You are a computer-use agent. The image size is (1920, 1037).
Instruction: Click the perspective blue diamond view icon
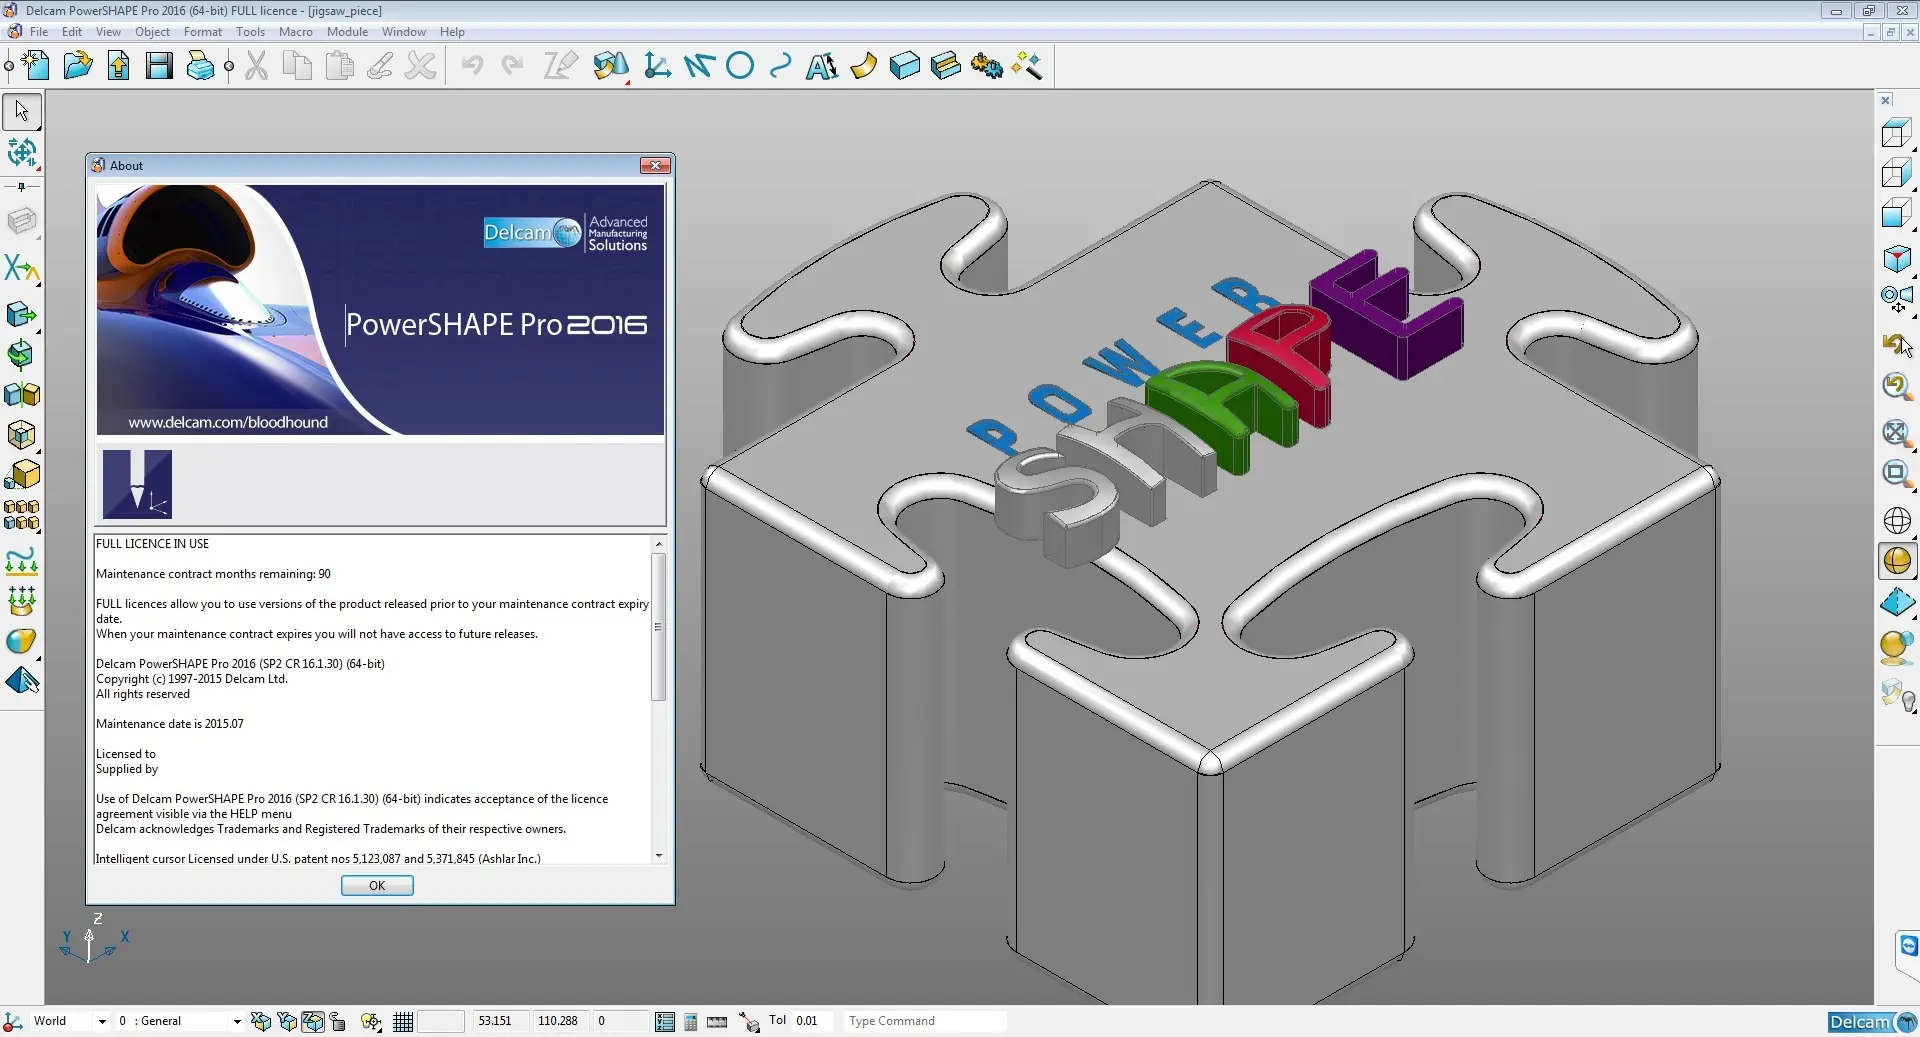pos(1896,603)
